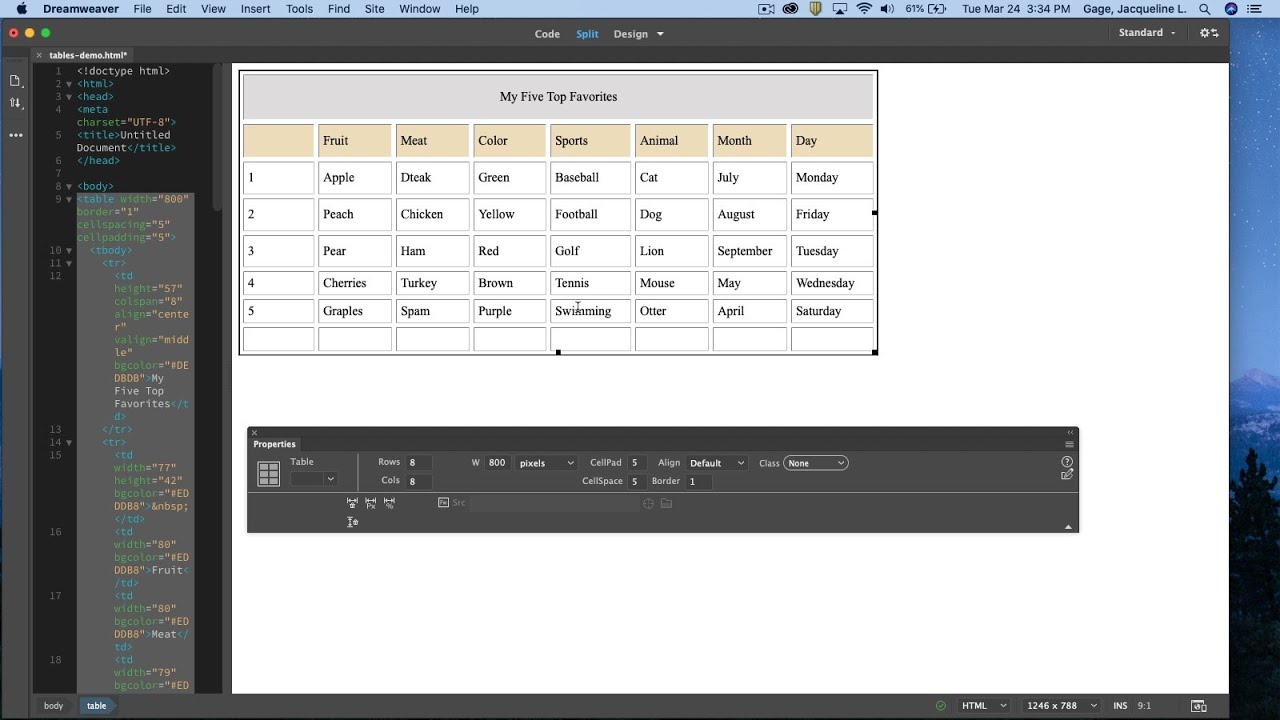Click the CellSpace input field
Image resolution: width=1280 pixels, height=720 pixels.
(x=637, y=481)
